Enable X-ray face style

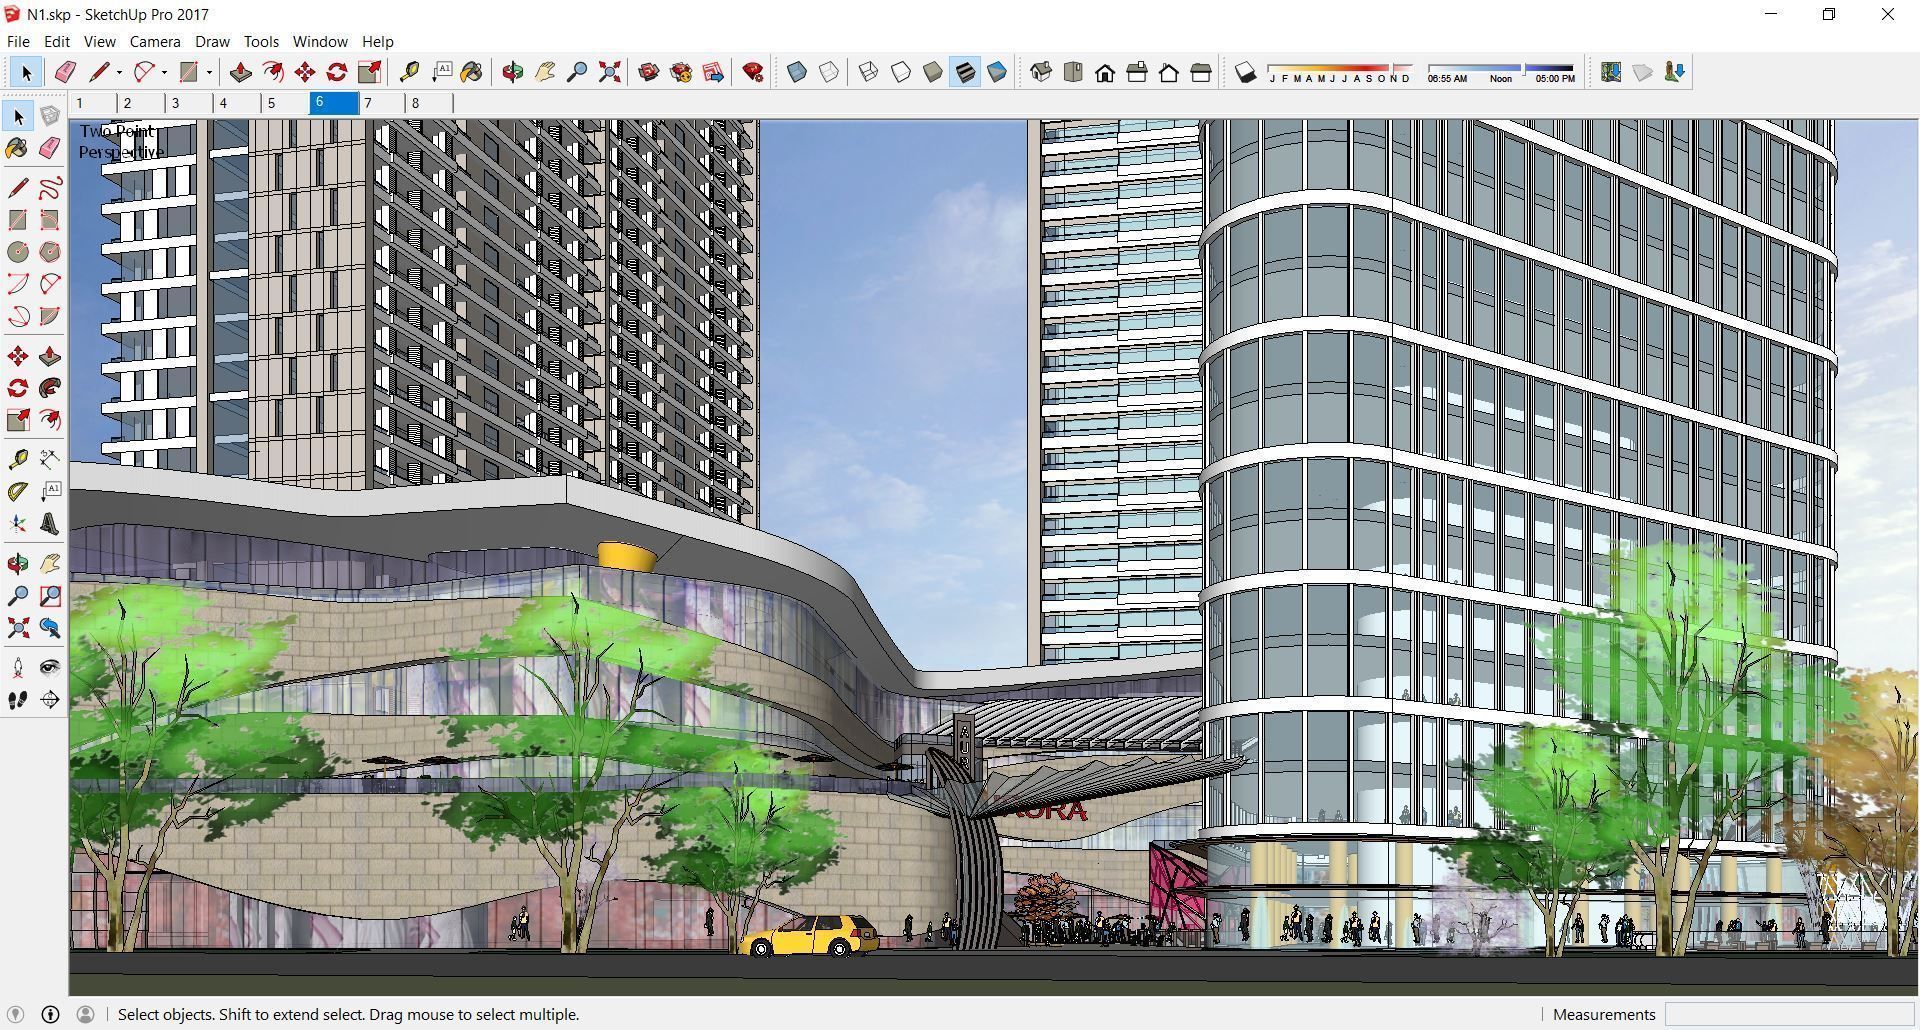pyautogui.click(x=795, y=72)
